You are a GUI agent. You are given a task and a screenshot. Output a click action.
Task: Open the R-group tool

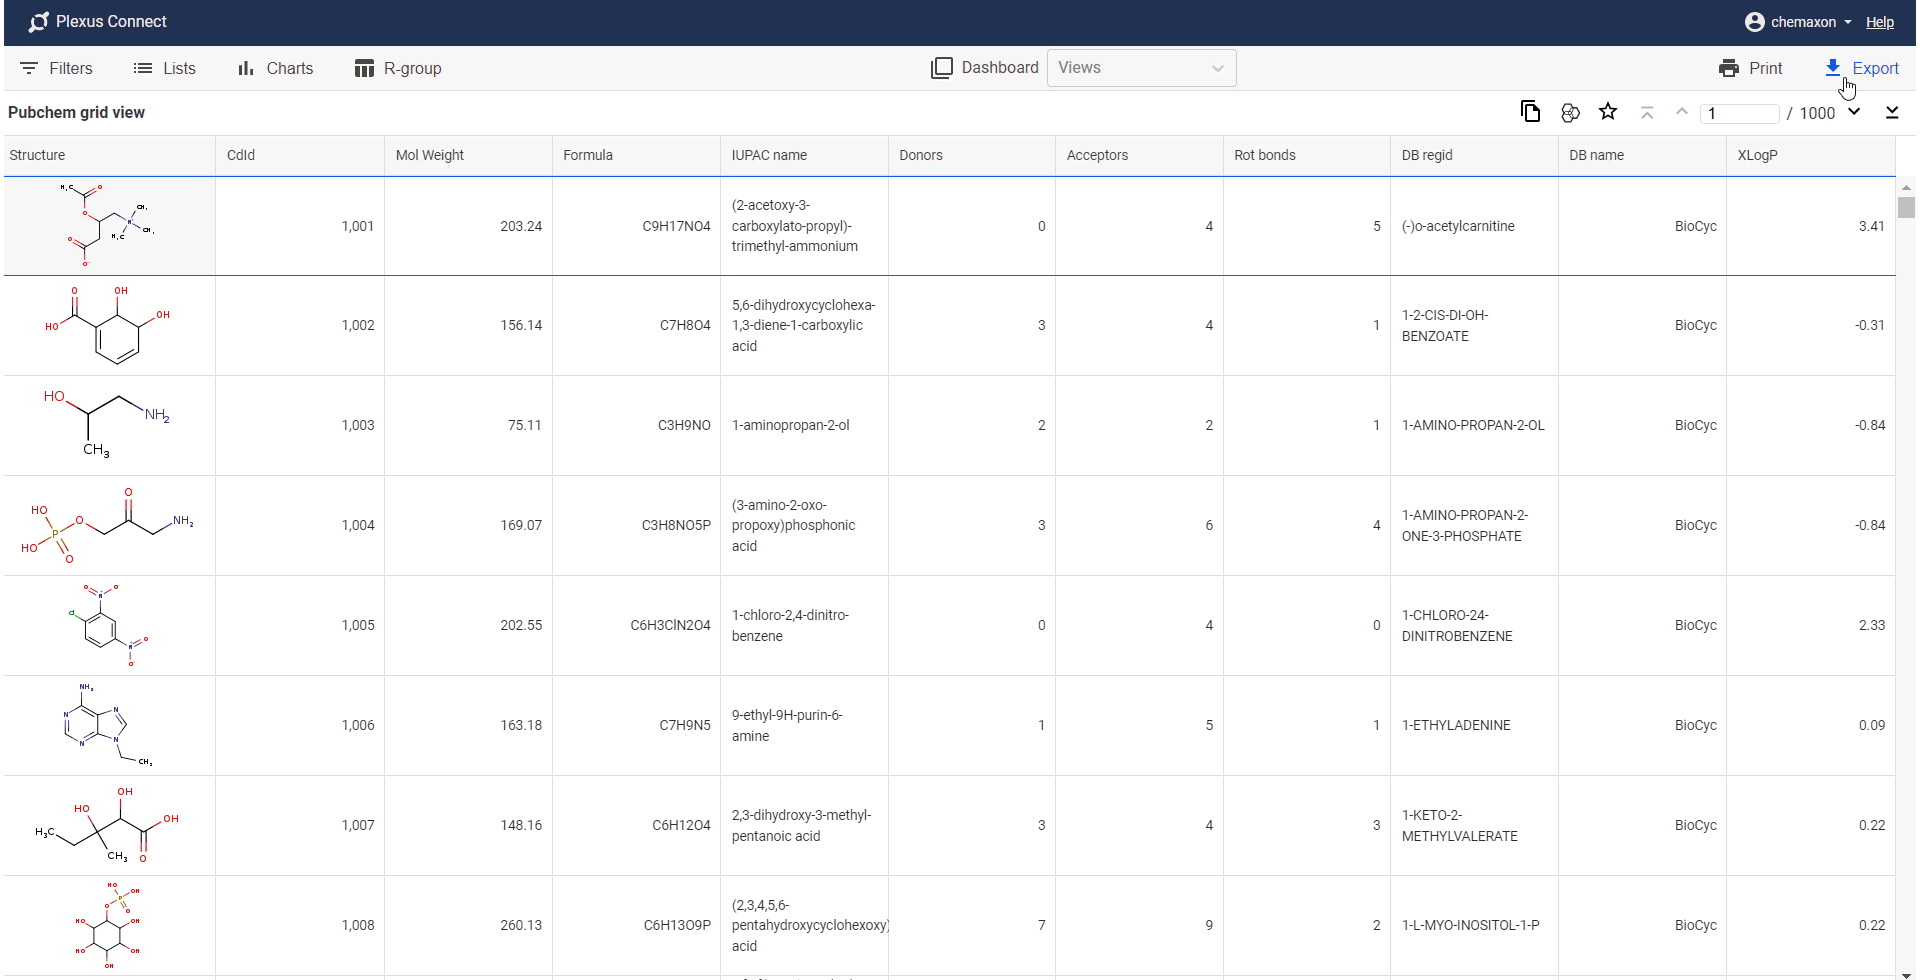click(398, 68)
